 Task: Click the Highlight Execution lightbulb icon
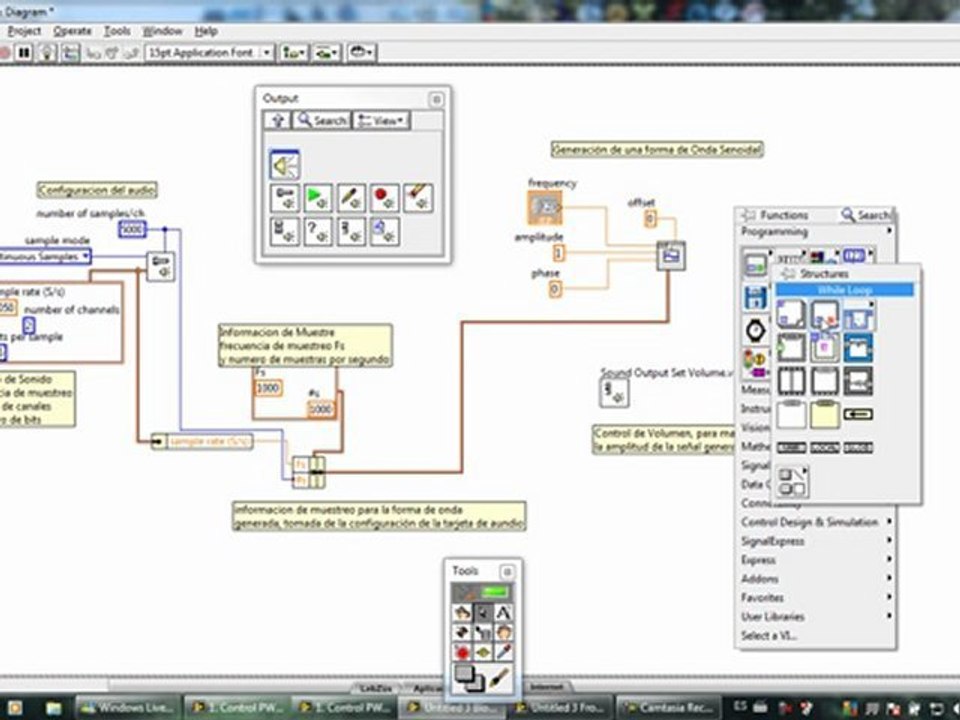tap(47, 53)
